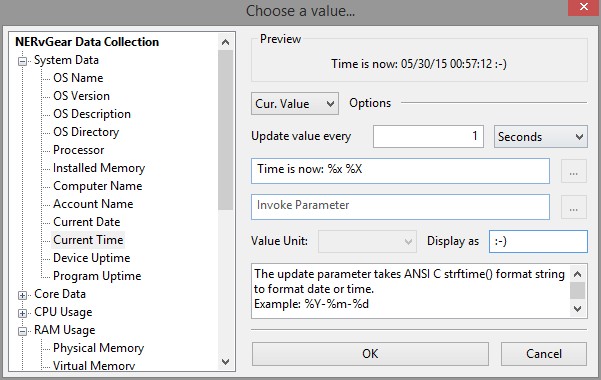Focus the Invoke Parameter field
This screenshot has height=380, width=601.
pos(401,207)
